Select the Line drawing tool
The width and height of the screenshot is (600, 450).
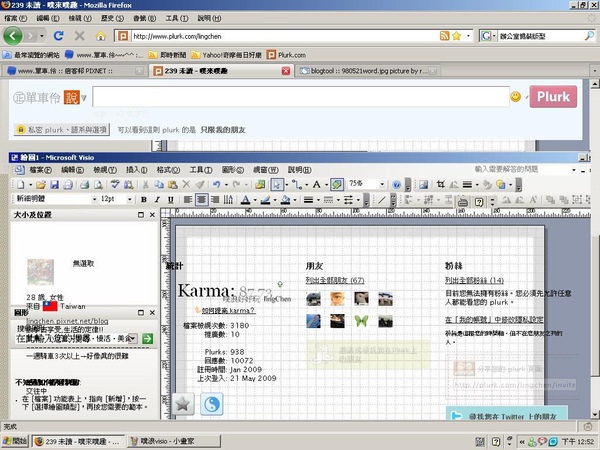click(x=382, y=200)
